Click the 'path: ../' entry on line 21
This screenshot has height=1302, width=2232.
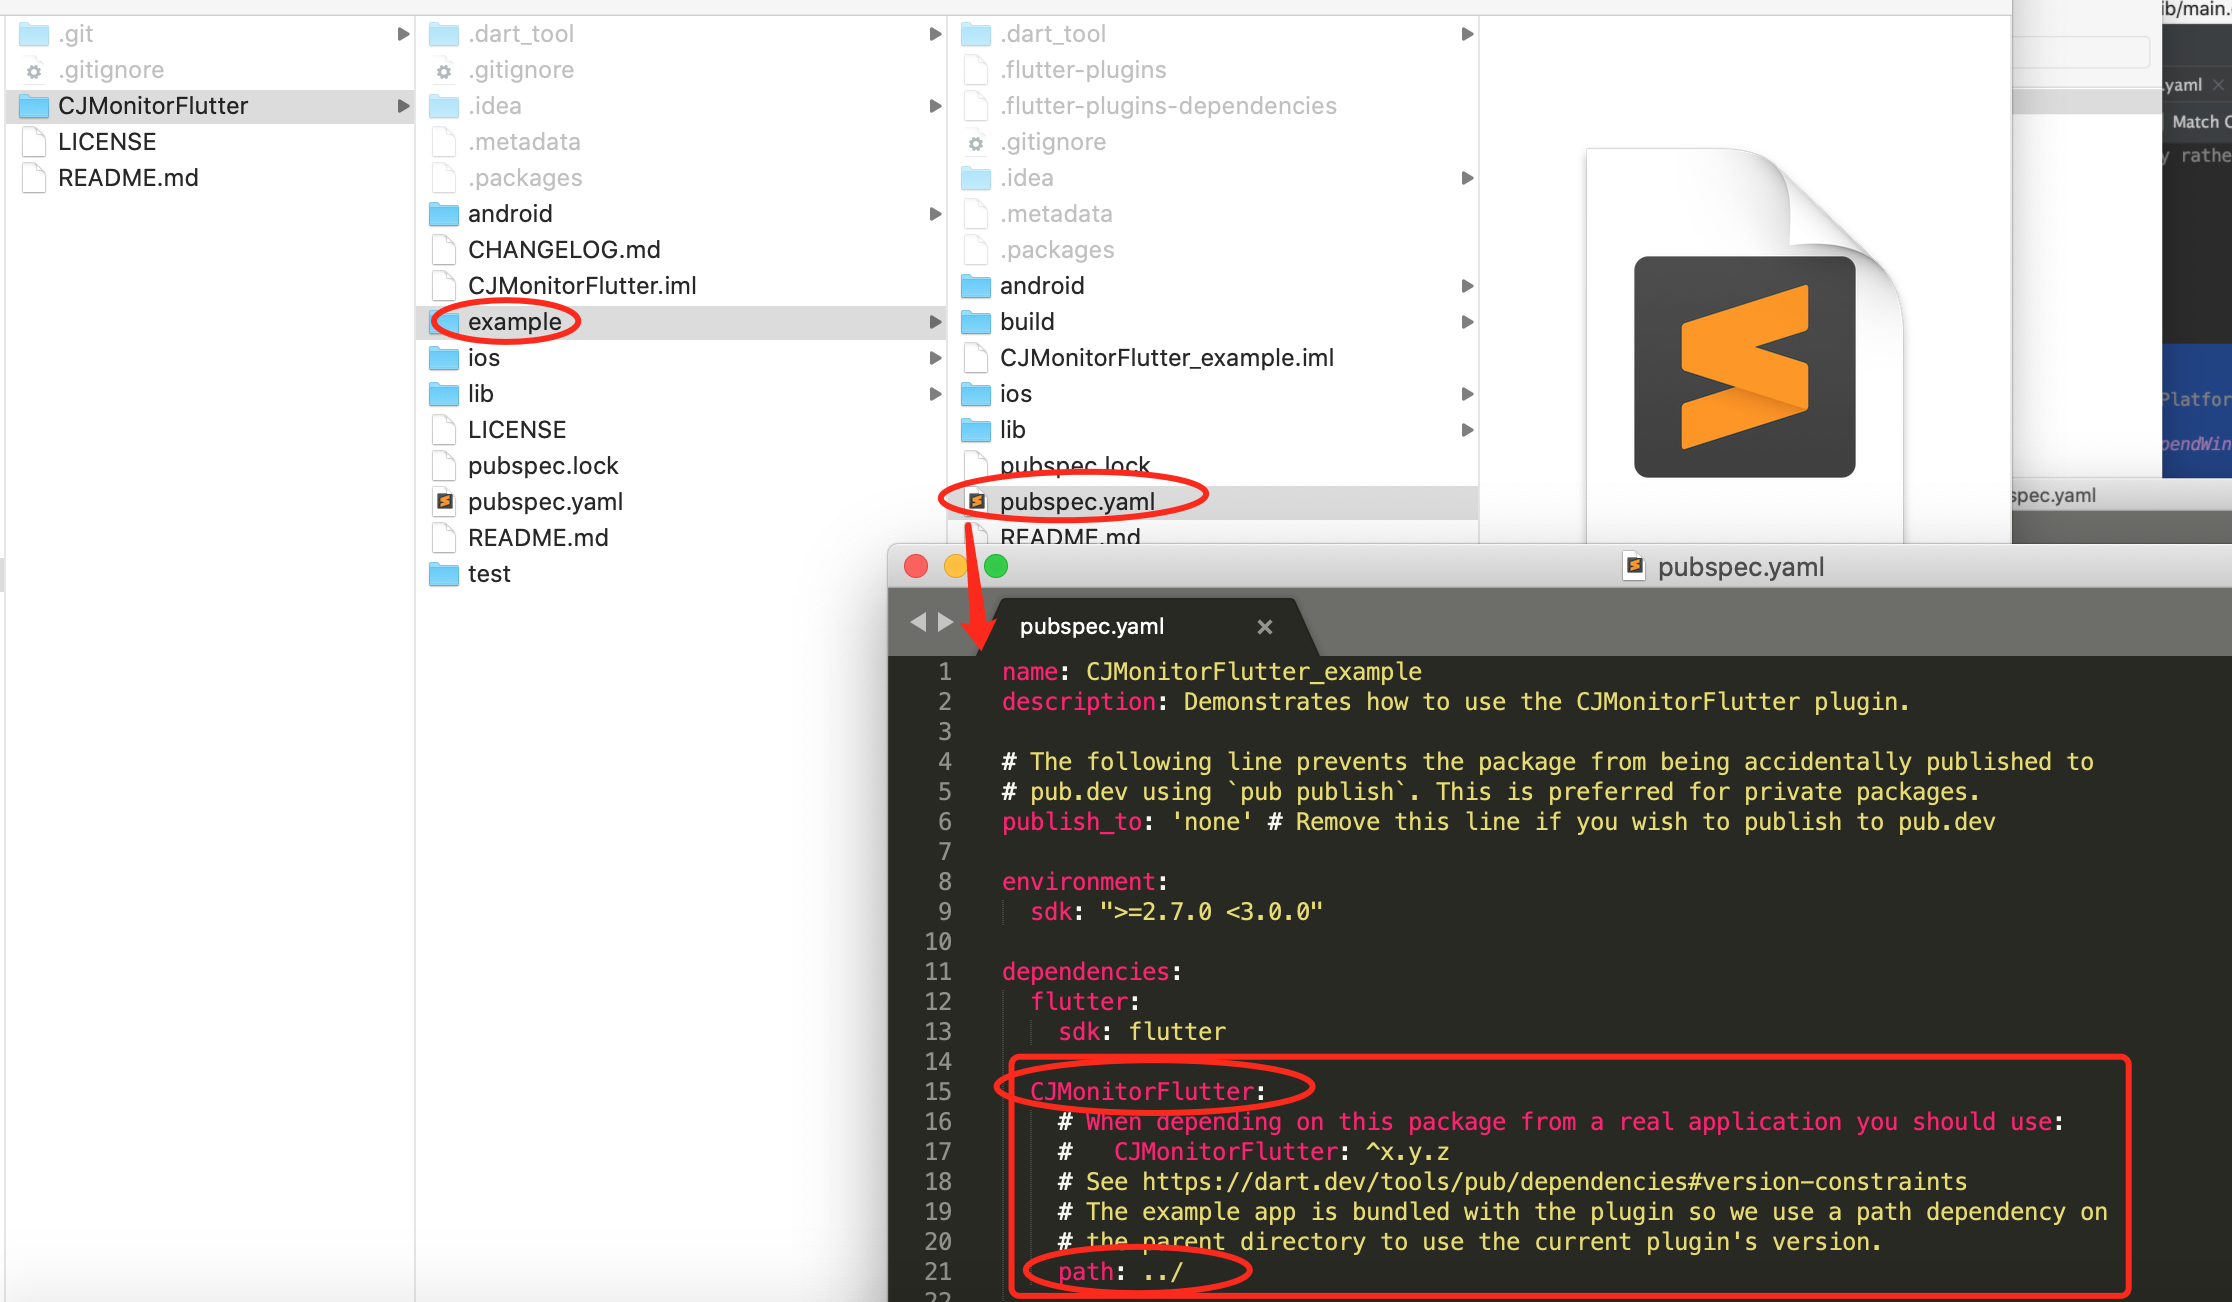point(1121,1272)
